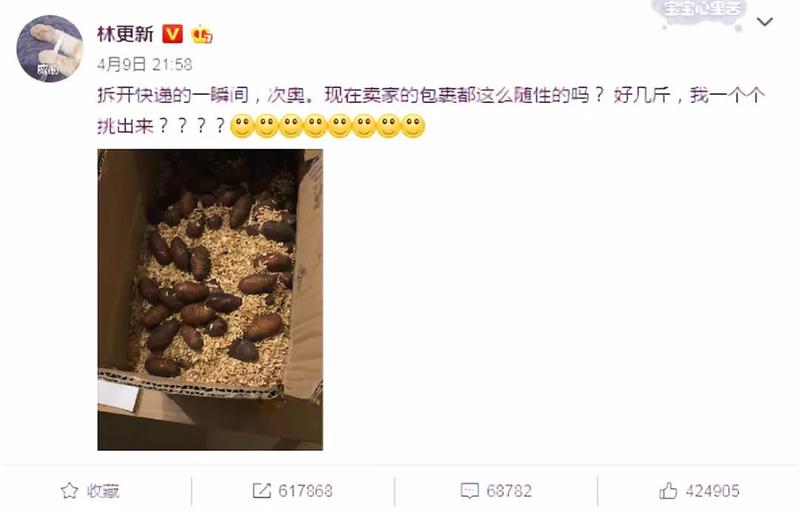
Task: Click the comment speech bubble icon
Action: [469, 491]
